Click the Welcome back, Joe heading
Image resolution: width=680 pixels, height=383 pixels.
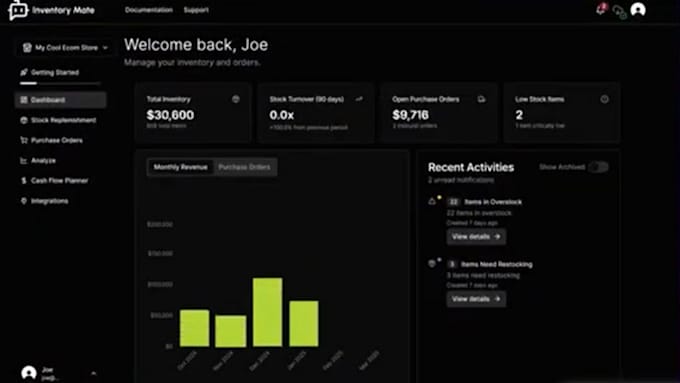click(196, 45)
